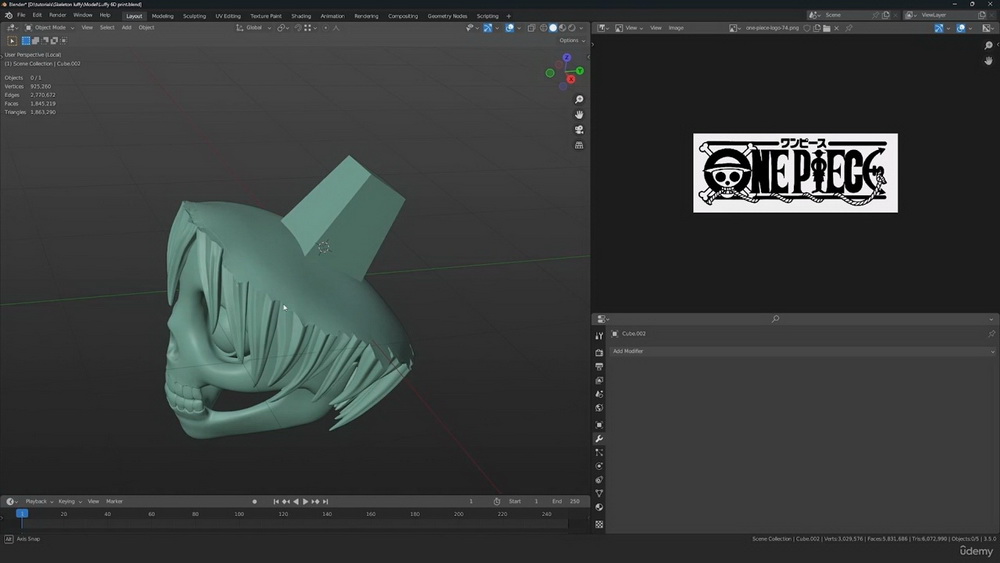
Task: Open the viewport Options dropdown
Action: [571, 40]
